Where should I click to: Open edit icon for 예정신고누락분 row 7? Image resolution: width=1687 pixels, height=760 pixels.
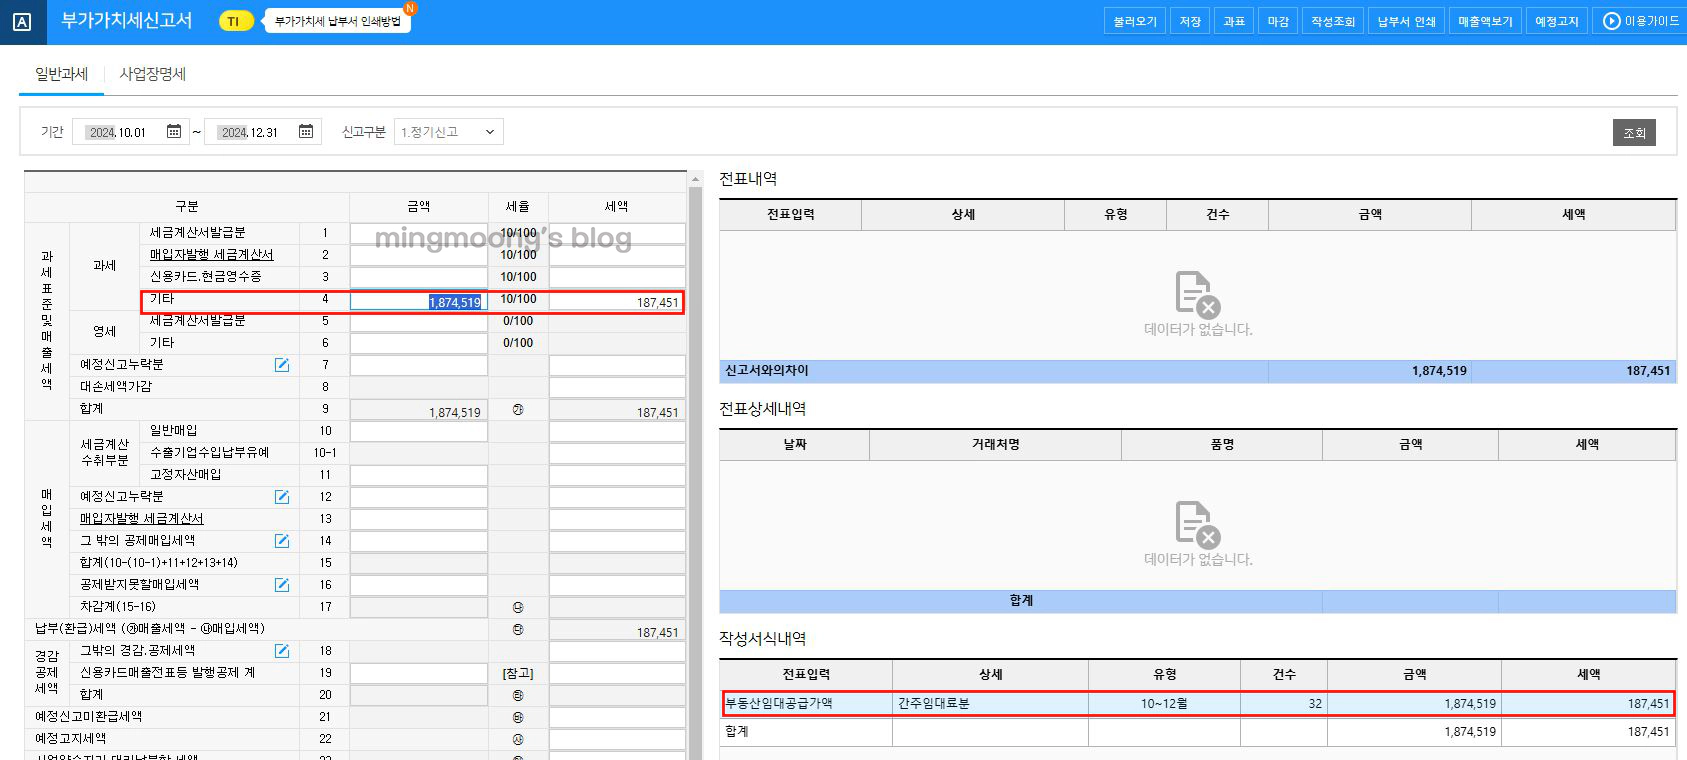point(282,365)
